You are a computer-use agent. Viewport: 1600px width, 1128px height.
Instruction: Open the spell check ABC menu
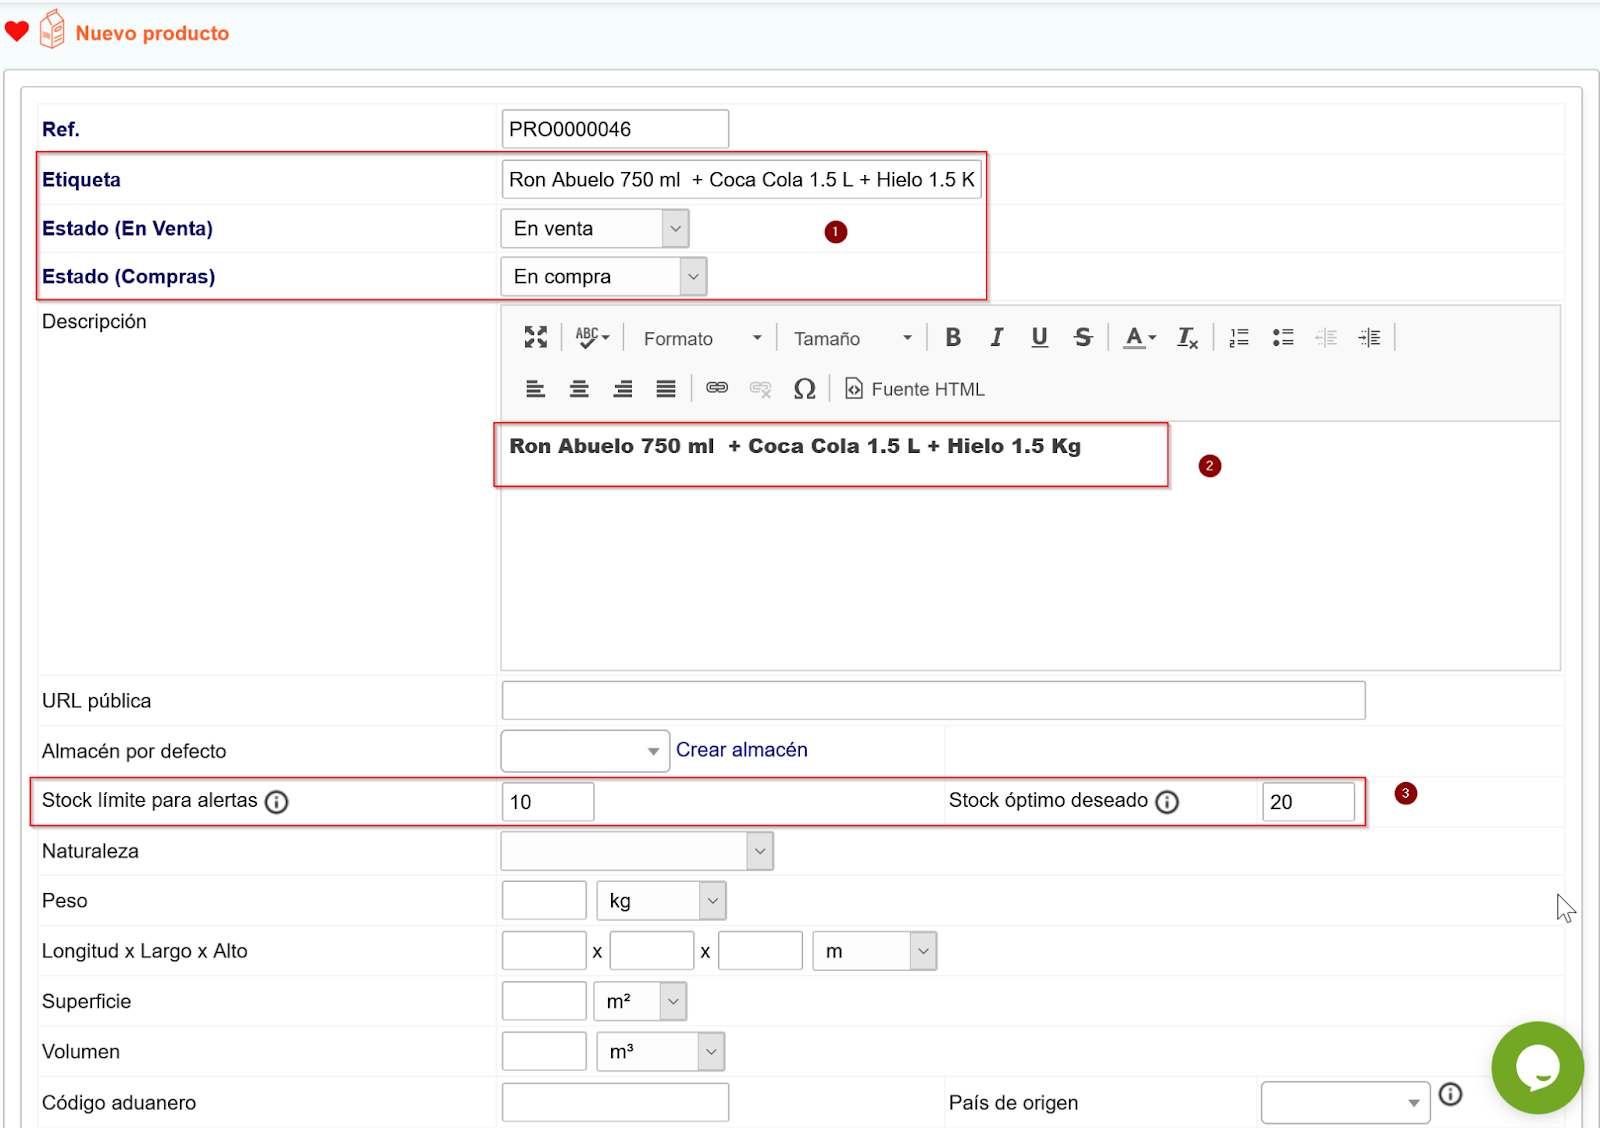click(x=592, y=337)
